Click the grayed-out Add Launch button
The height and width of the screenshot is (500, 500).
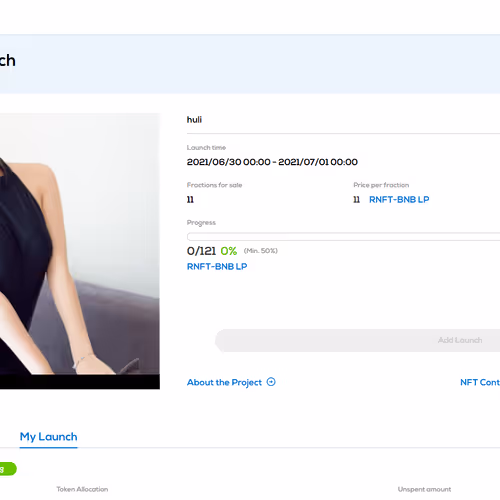click(x=357, y=340)
